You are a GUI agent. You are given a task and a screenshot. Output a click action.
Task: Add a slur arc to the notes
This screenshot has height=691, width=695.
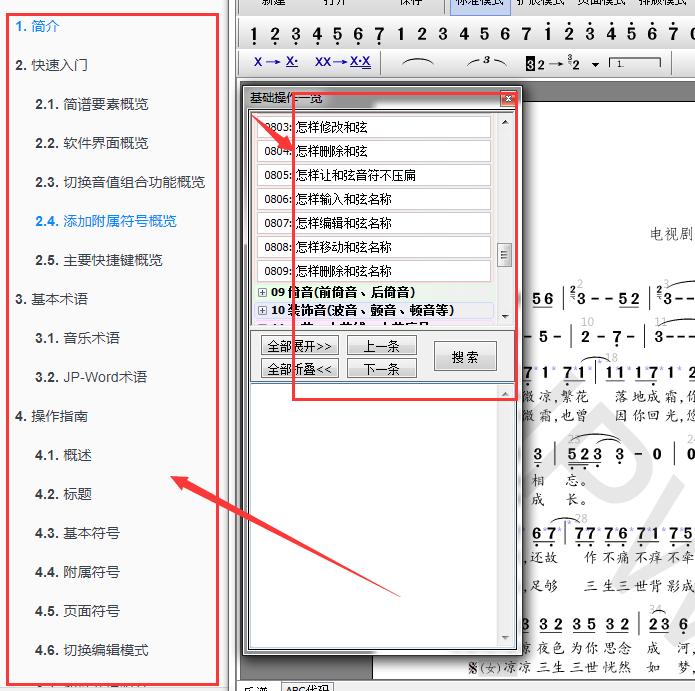pos(417,63)
